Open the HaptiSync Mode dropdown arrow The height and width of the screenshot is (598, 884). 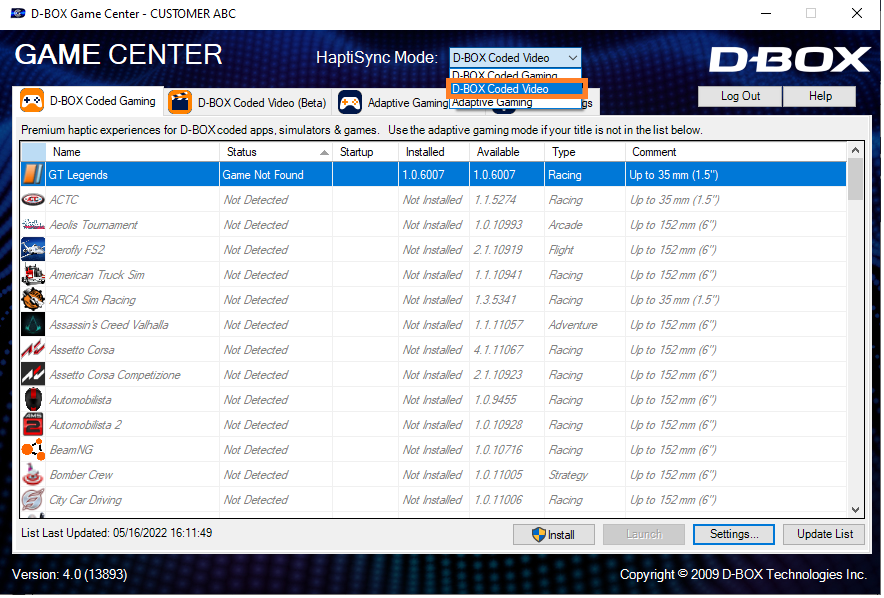click(x=572, y=57)
